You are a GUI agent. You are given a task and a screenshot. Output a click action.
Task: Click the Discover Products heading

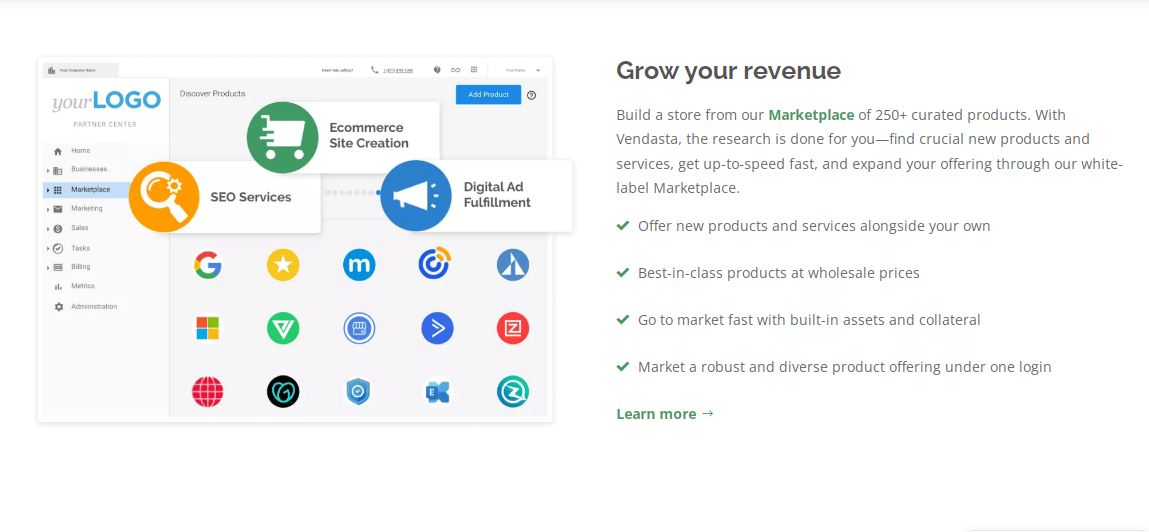click(x=213, y=94)
